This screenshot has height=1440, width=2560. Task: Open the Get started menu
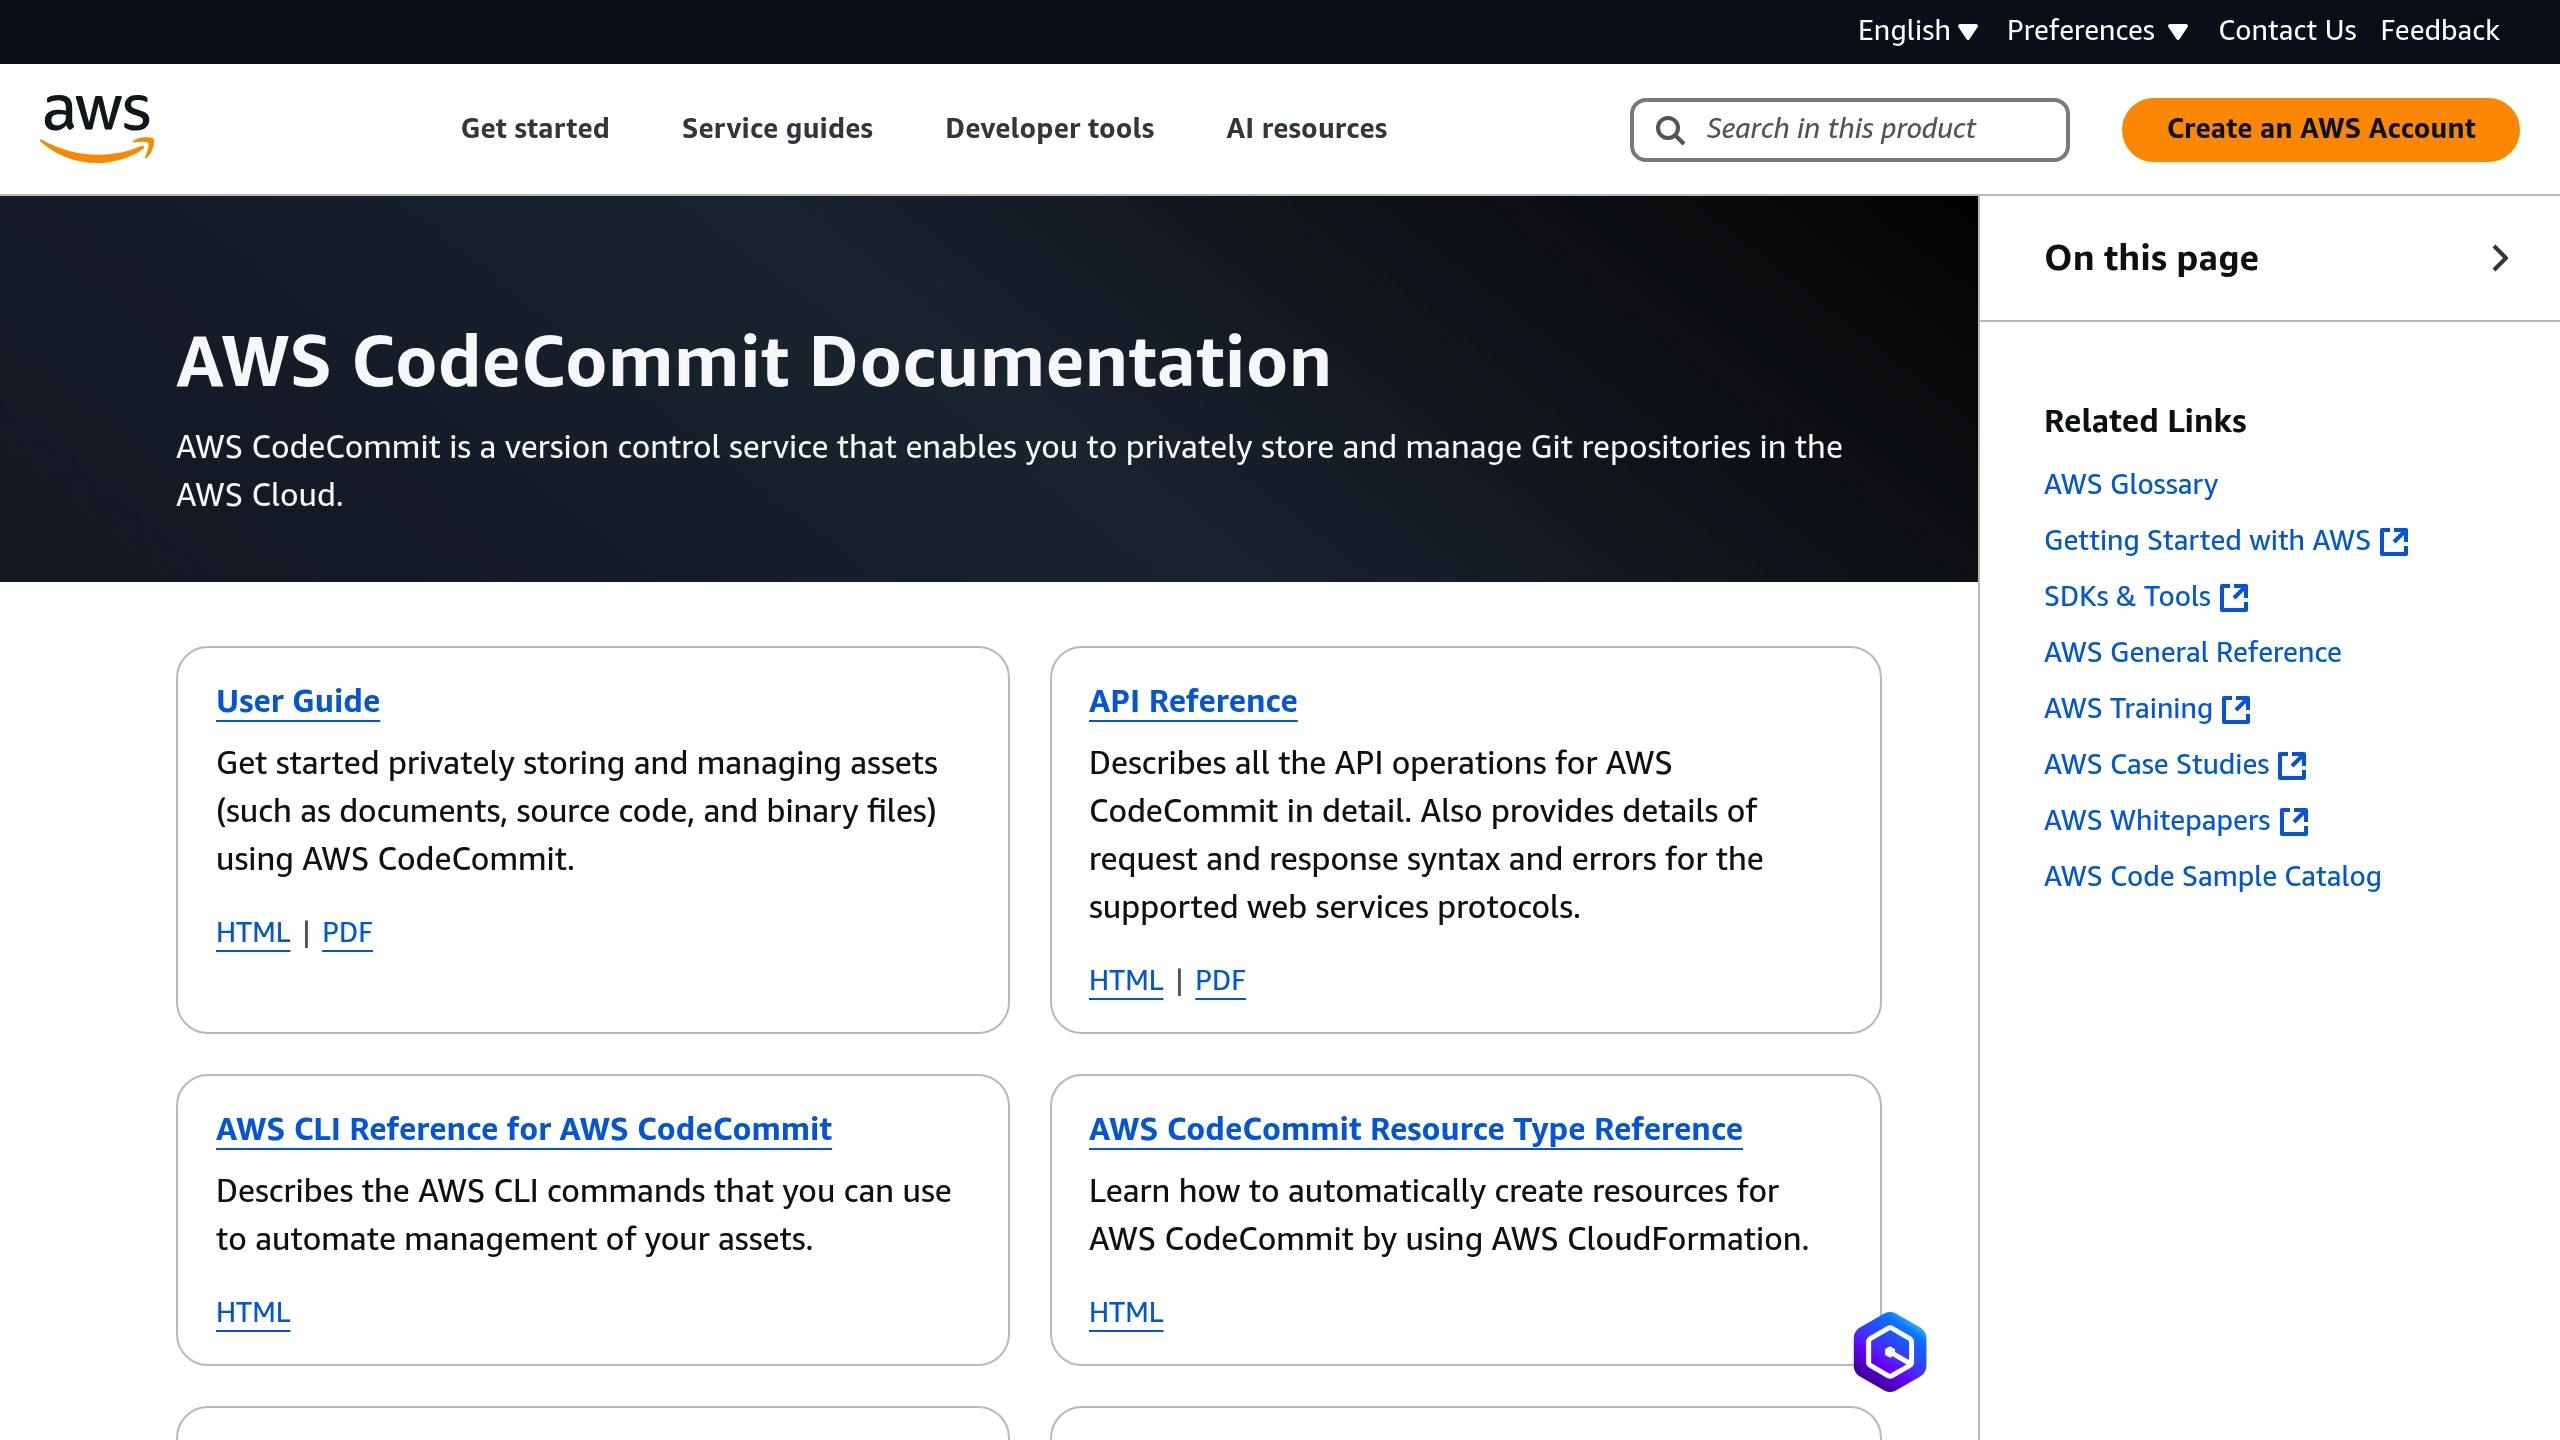(535, 128)
